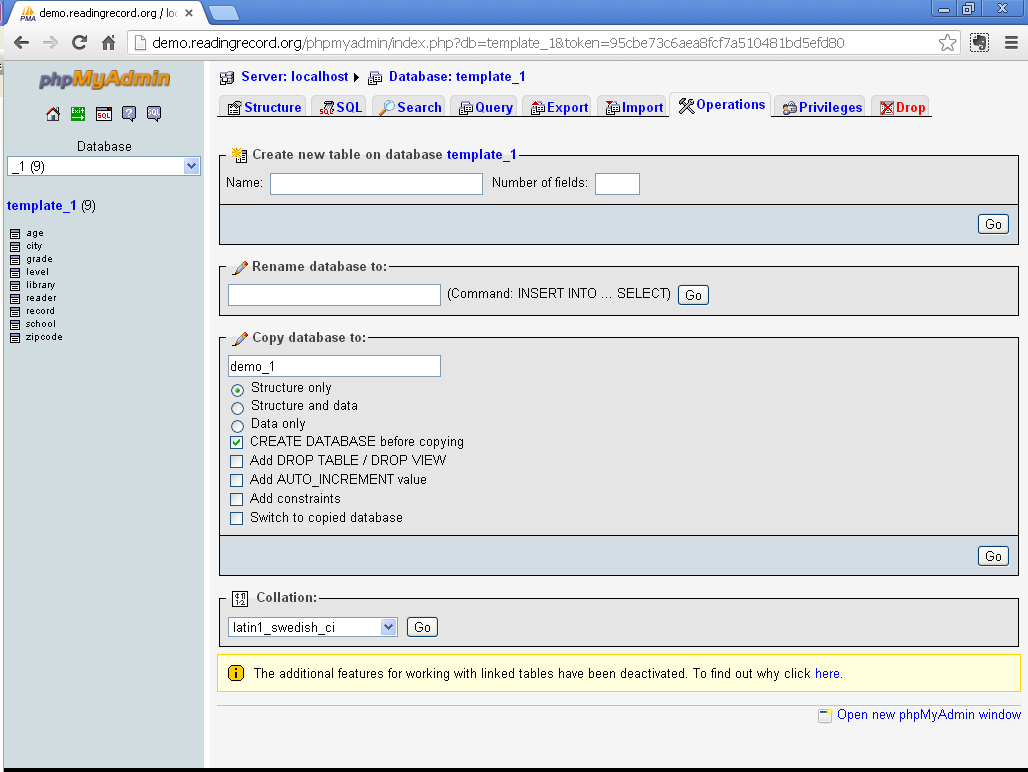Open the Database: template_1 breadcrumb link

click(457, 77)
